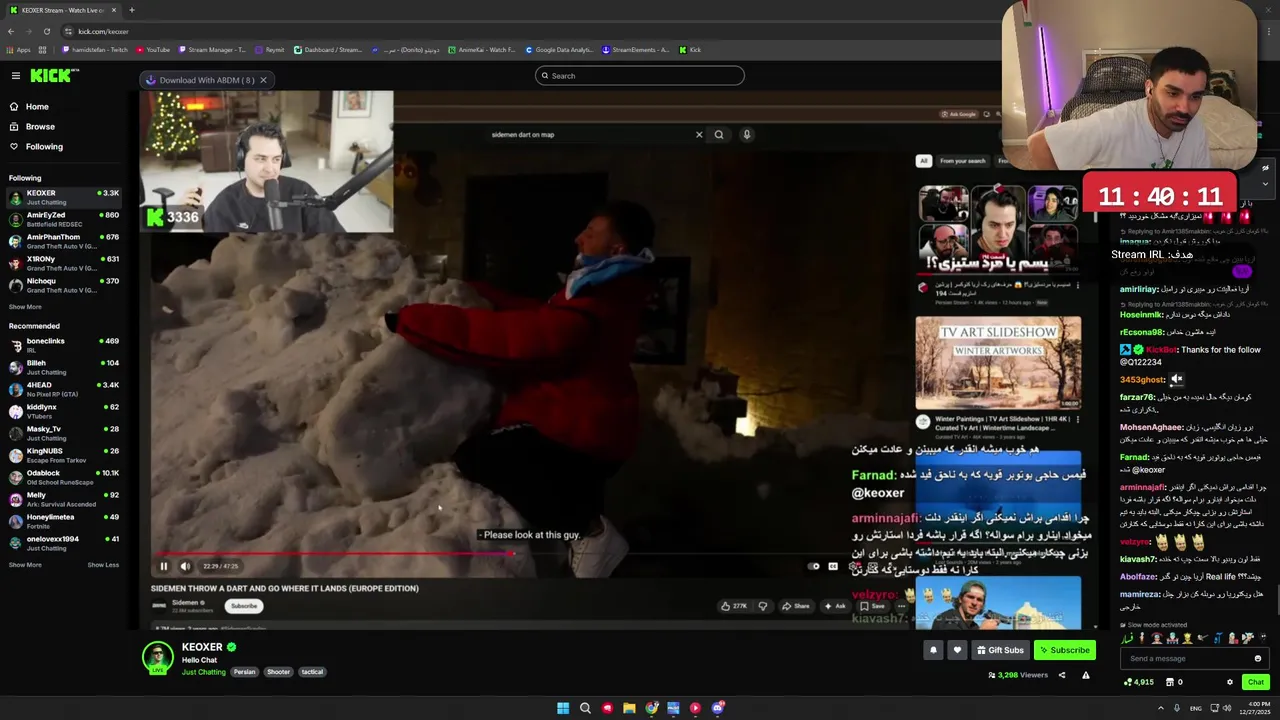Click the report warning triangle icon

(1085, 675)
